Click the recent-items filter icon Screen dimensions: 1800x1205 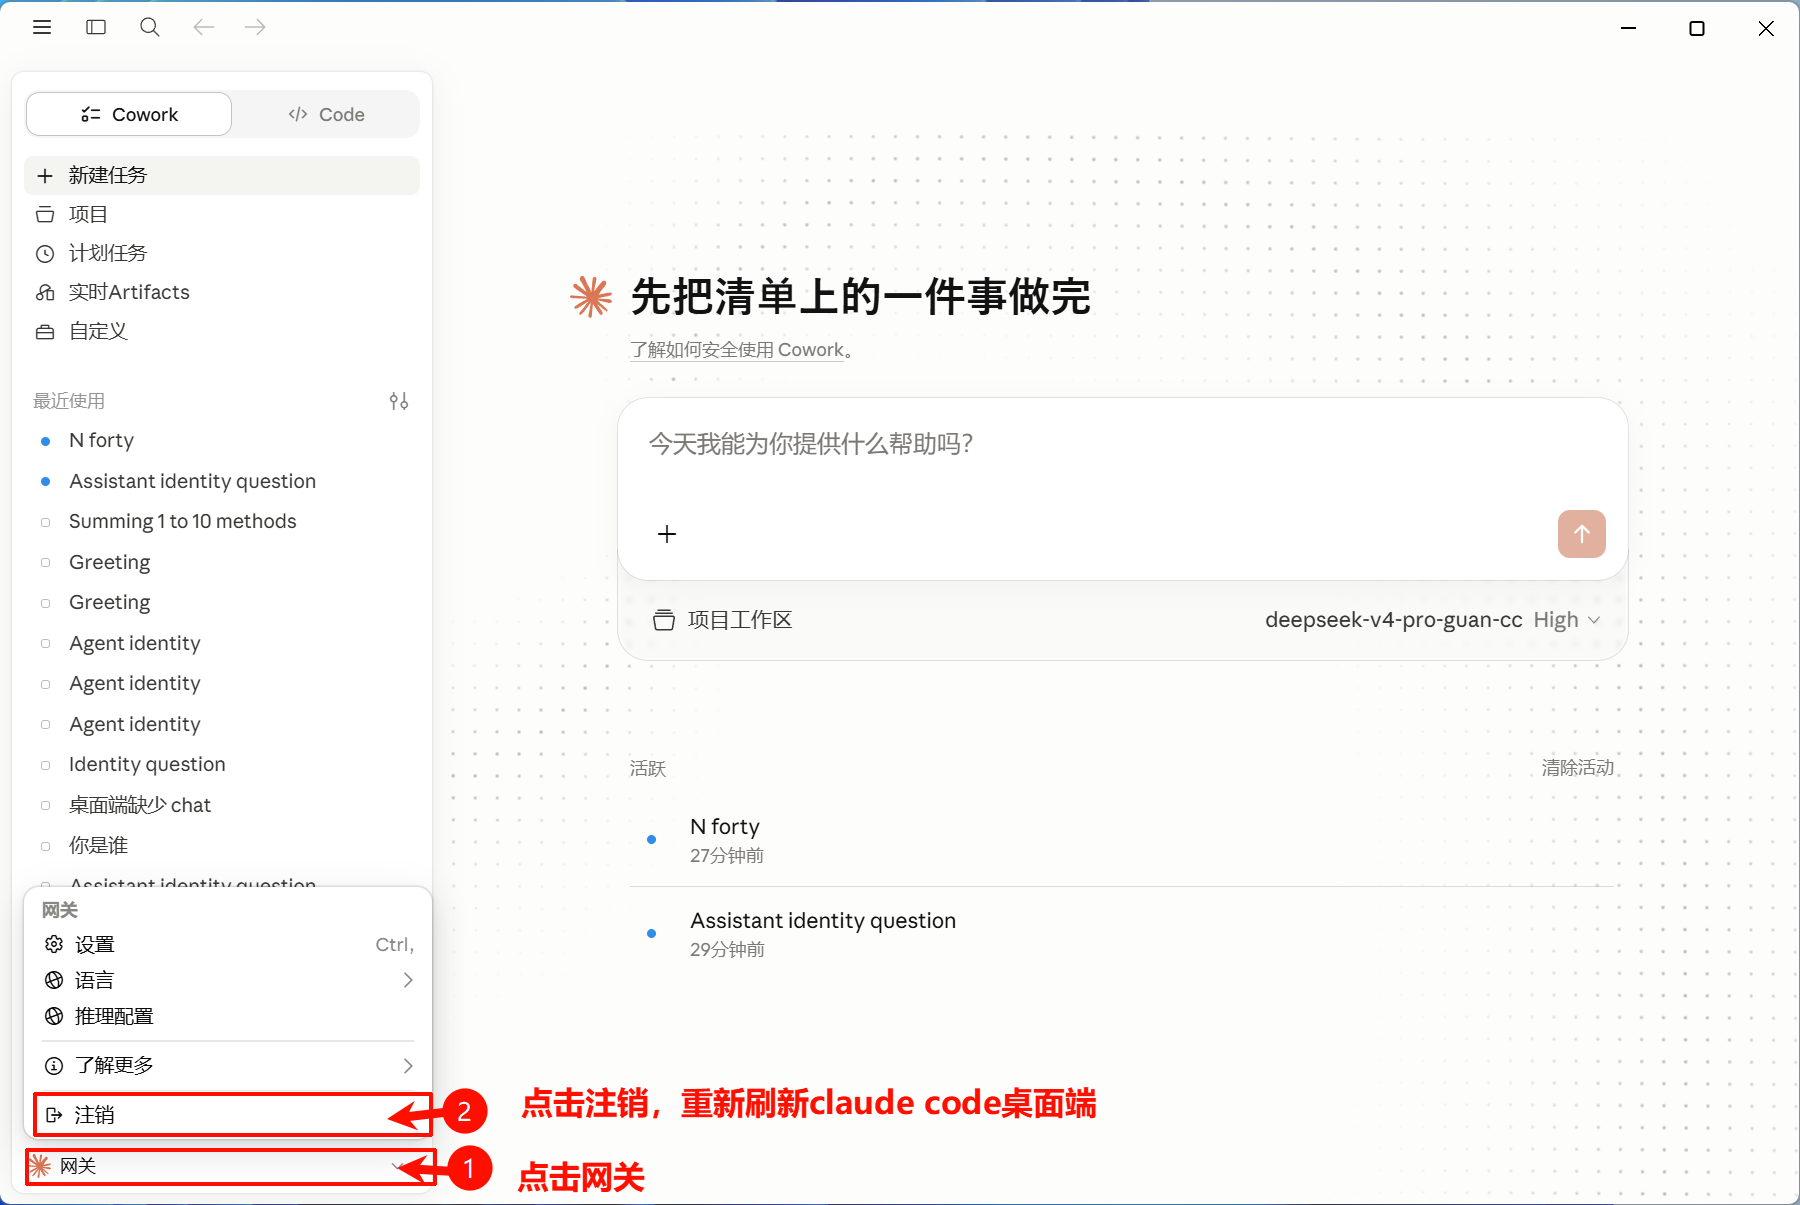tap(399, 401)
